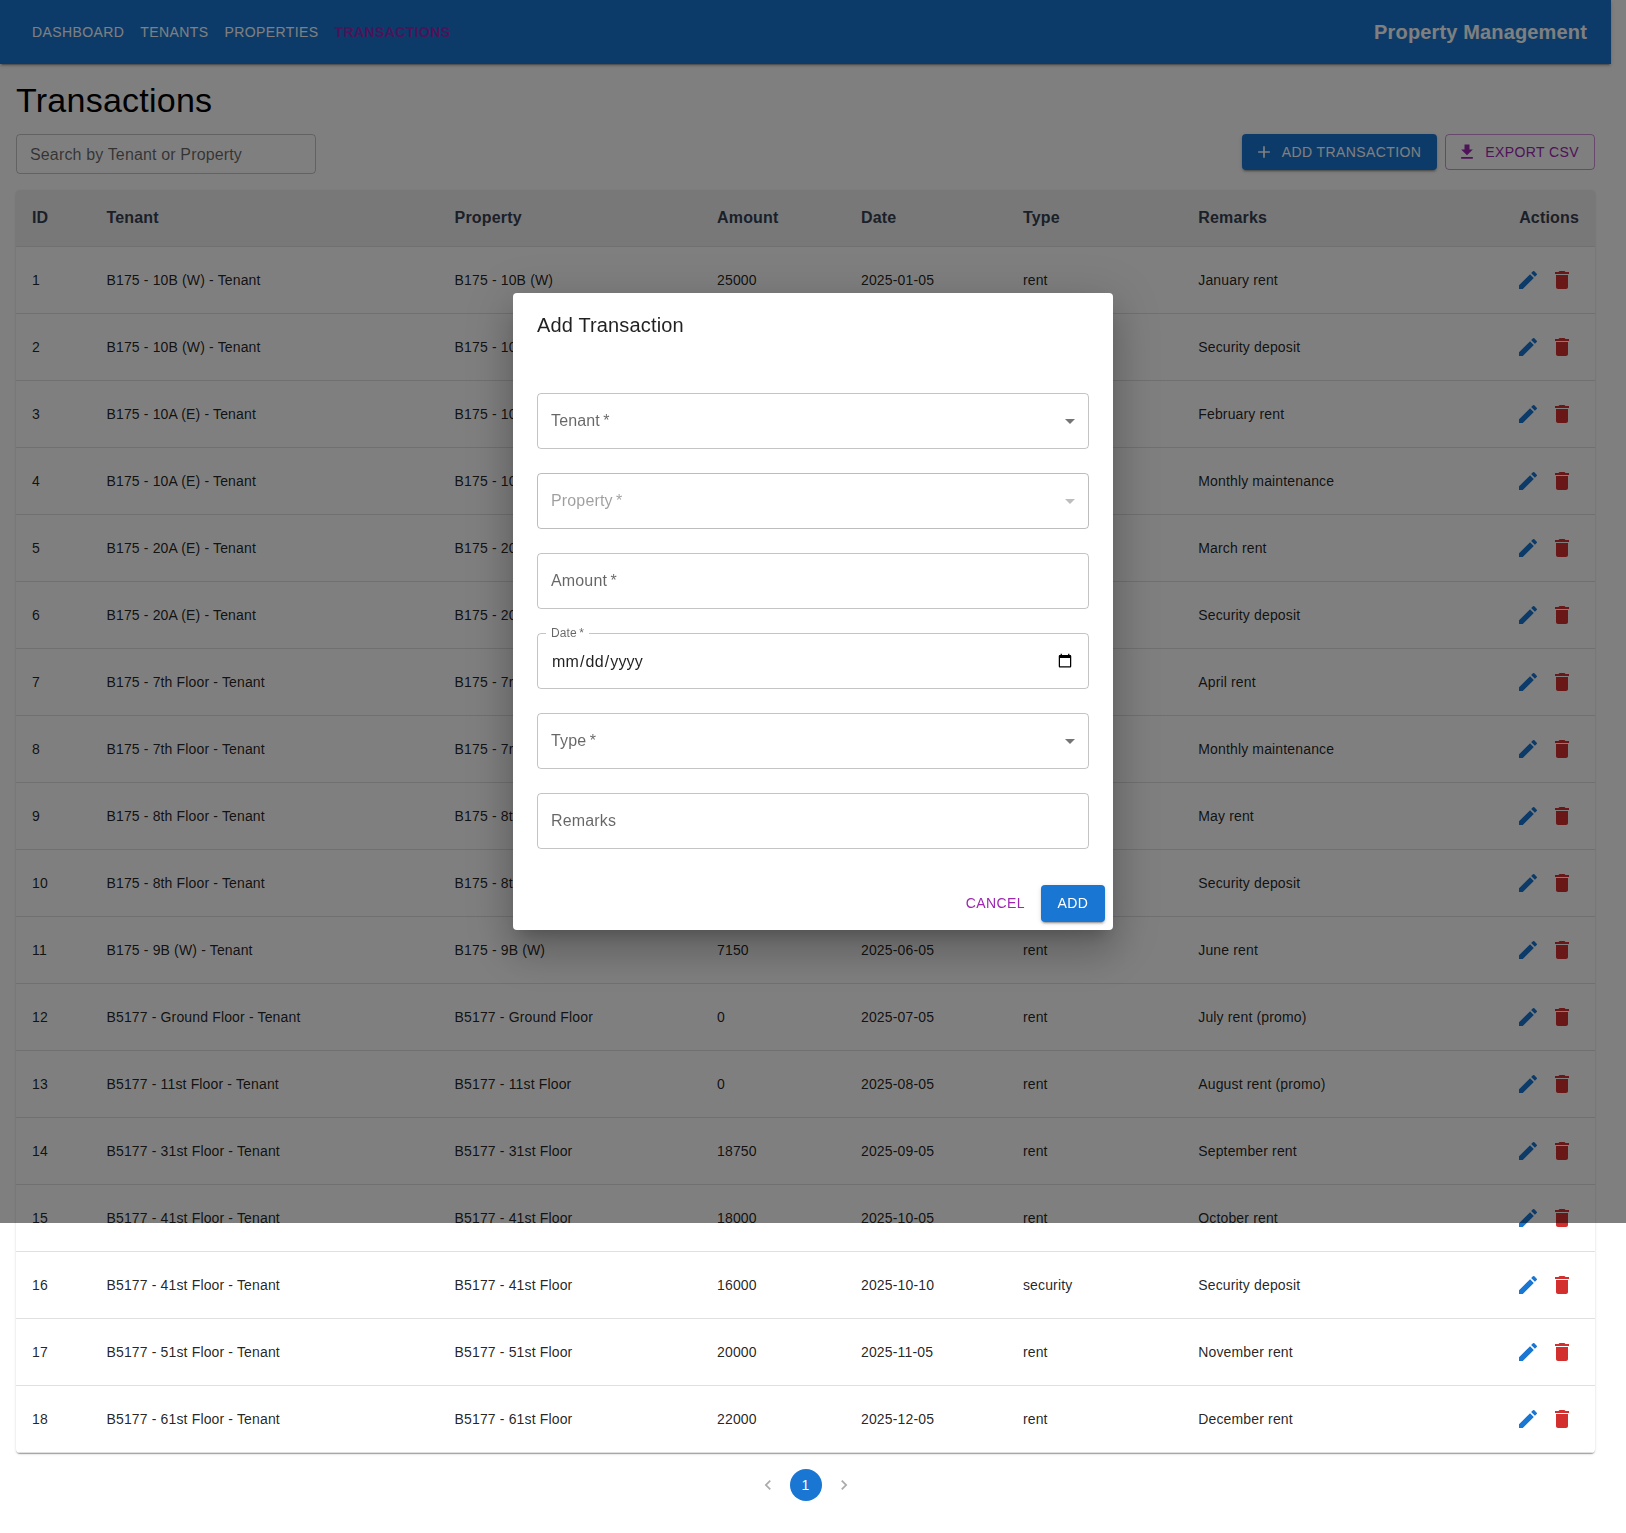The width and height of the screenshot is (1626, 1533).
Task: Edit the Security deposit for B5177 - 41st Floor
Action: 1527,1285
